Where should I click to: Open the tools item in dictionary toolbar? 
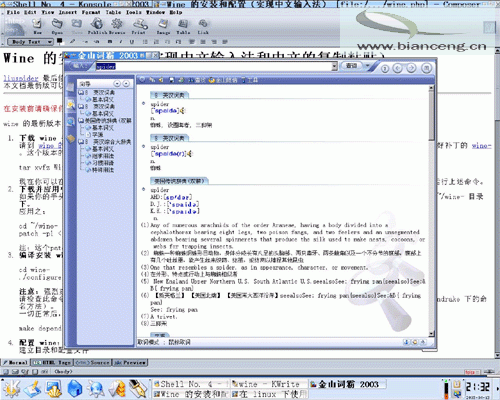(250, 80)
